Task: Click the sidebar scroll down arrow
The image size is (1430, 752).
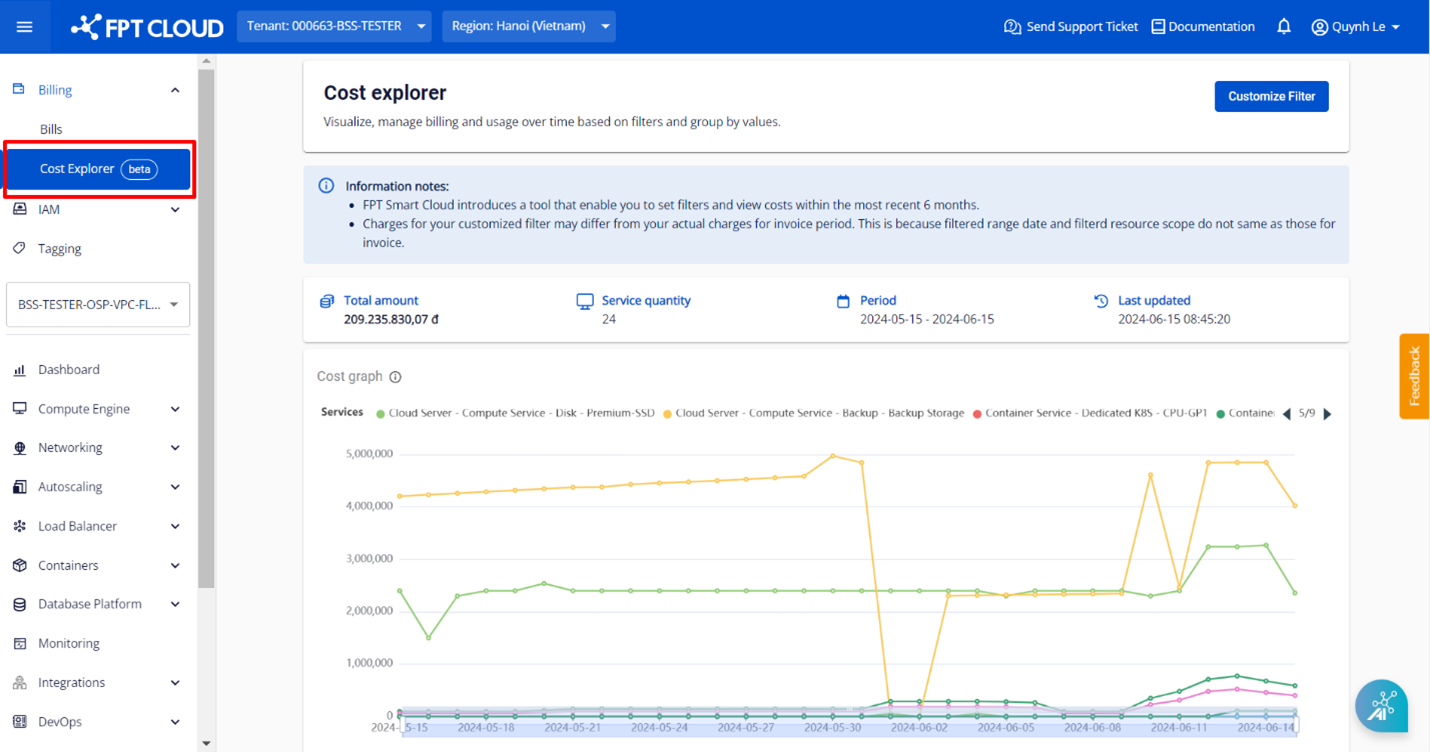Action: click(206, 743)
